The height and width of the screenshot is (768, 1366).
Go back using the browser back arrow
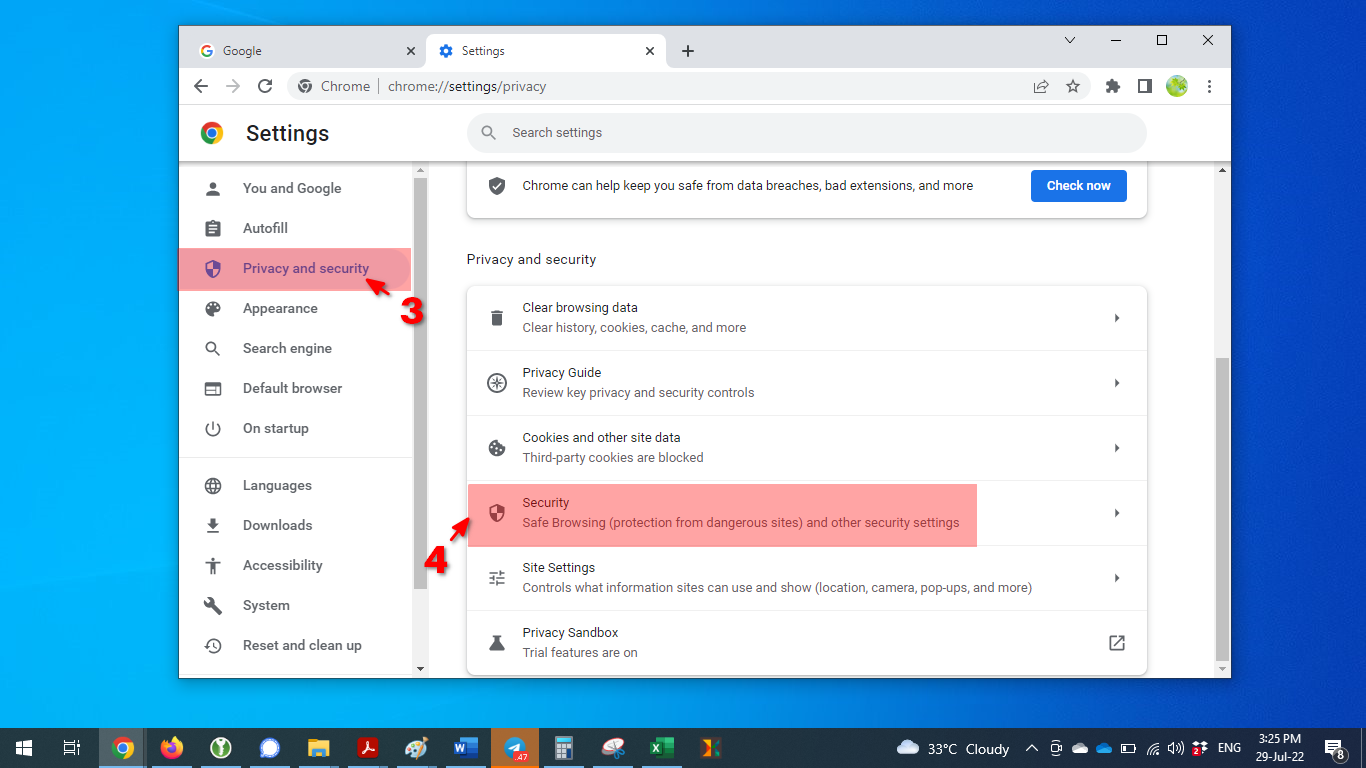[201, 86]
